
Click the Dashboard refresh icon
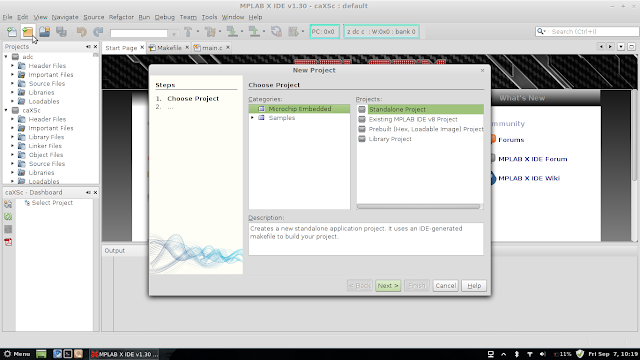click(x=8, y=216)
